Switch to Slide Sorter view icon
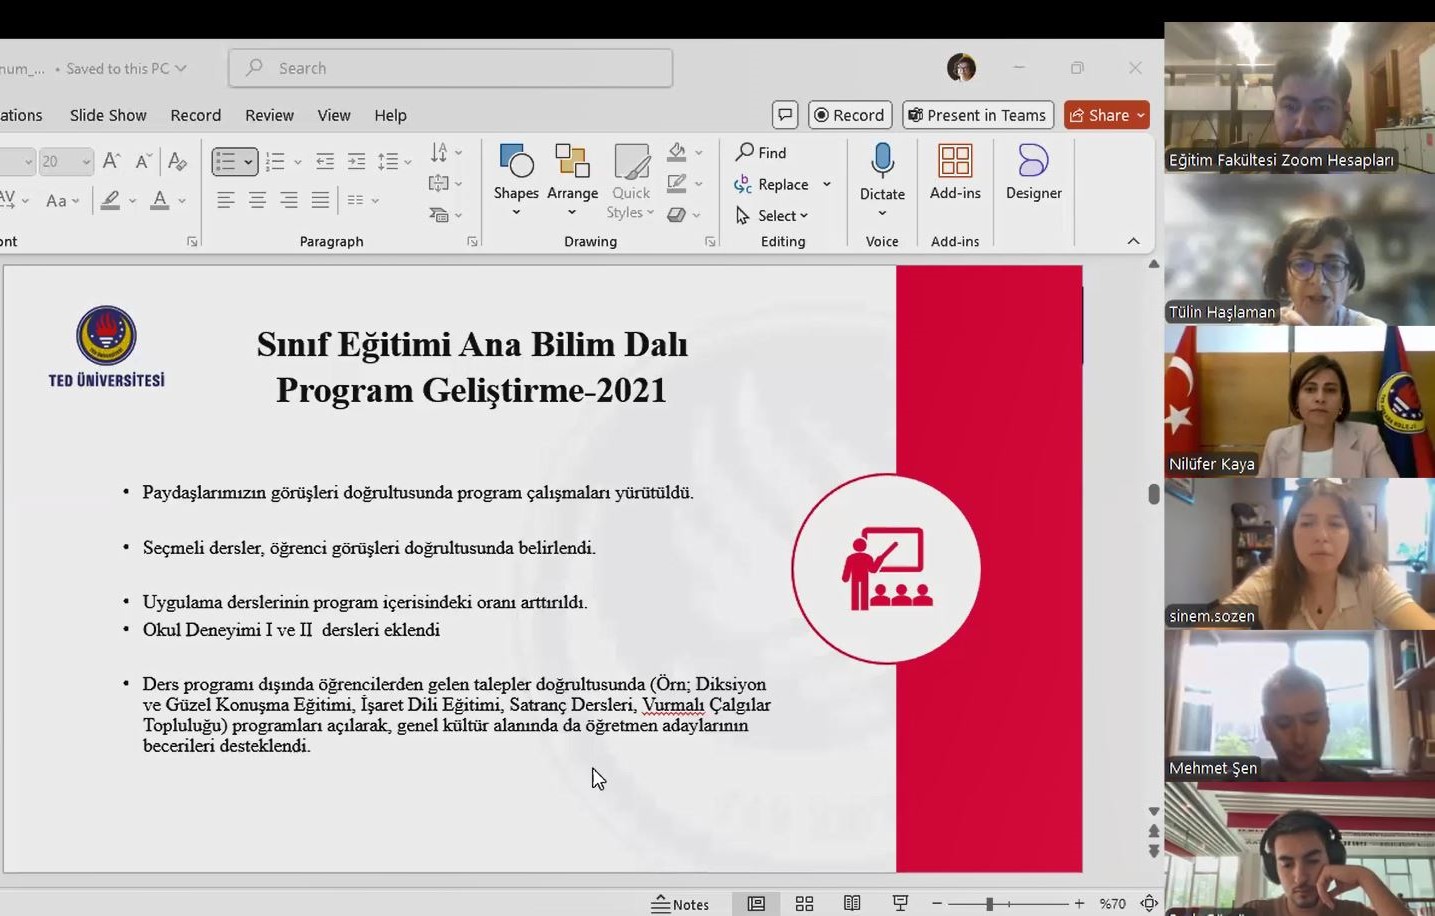Viewport: 1435px width, 916px height. tap(804, 903)
